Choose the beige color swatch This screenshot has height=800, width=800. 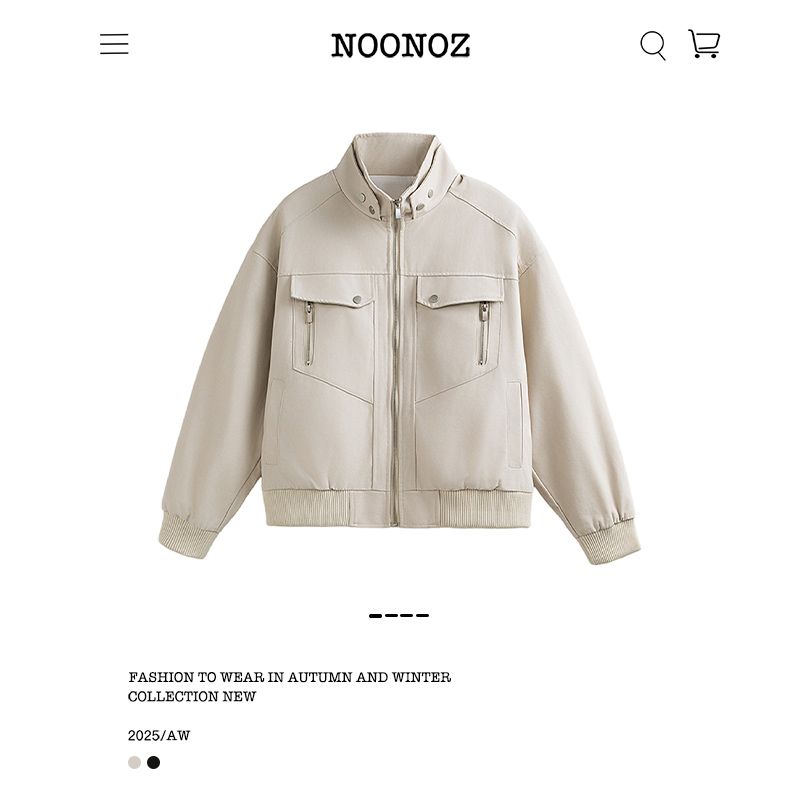tap(134, 763)
